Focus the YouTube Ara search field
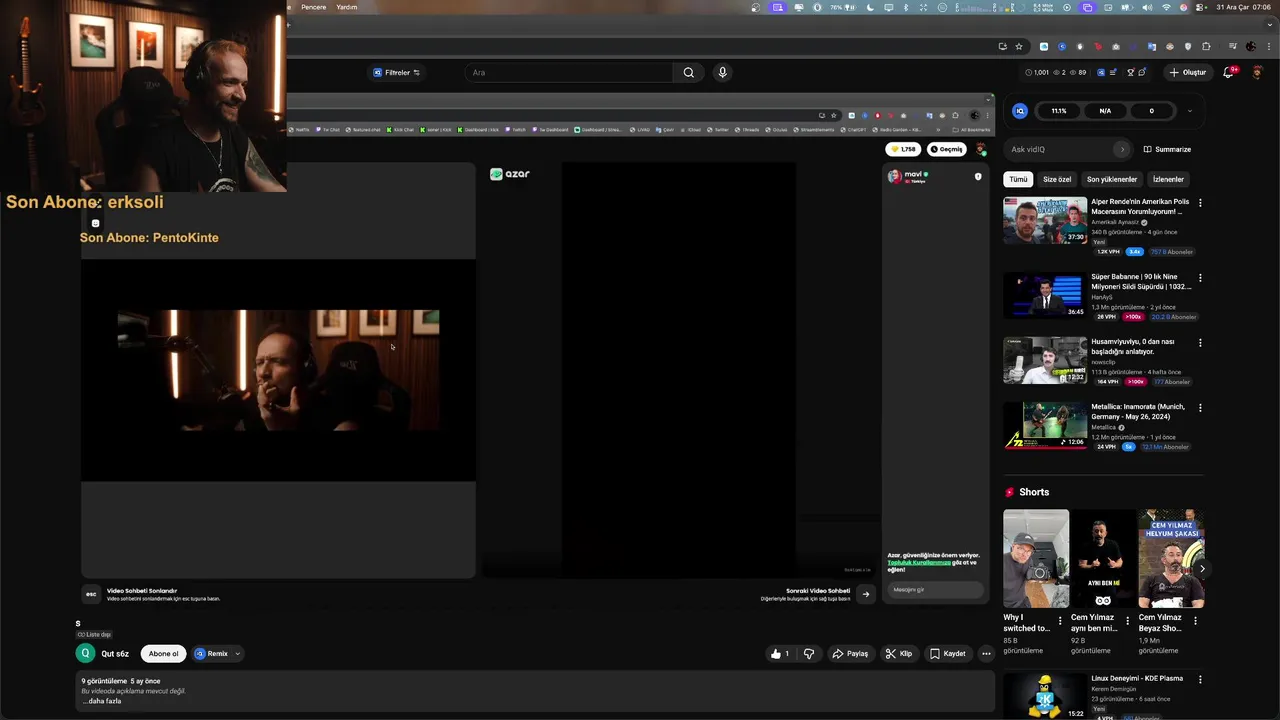The width and height of the screenshot is (1280, 720). click(x=570, y=72)
